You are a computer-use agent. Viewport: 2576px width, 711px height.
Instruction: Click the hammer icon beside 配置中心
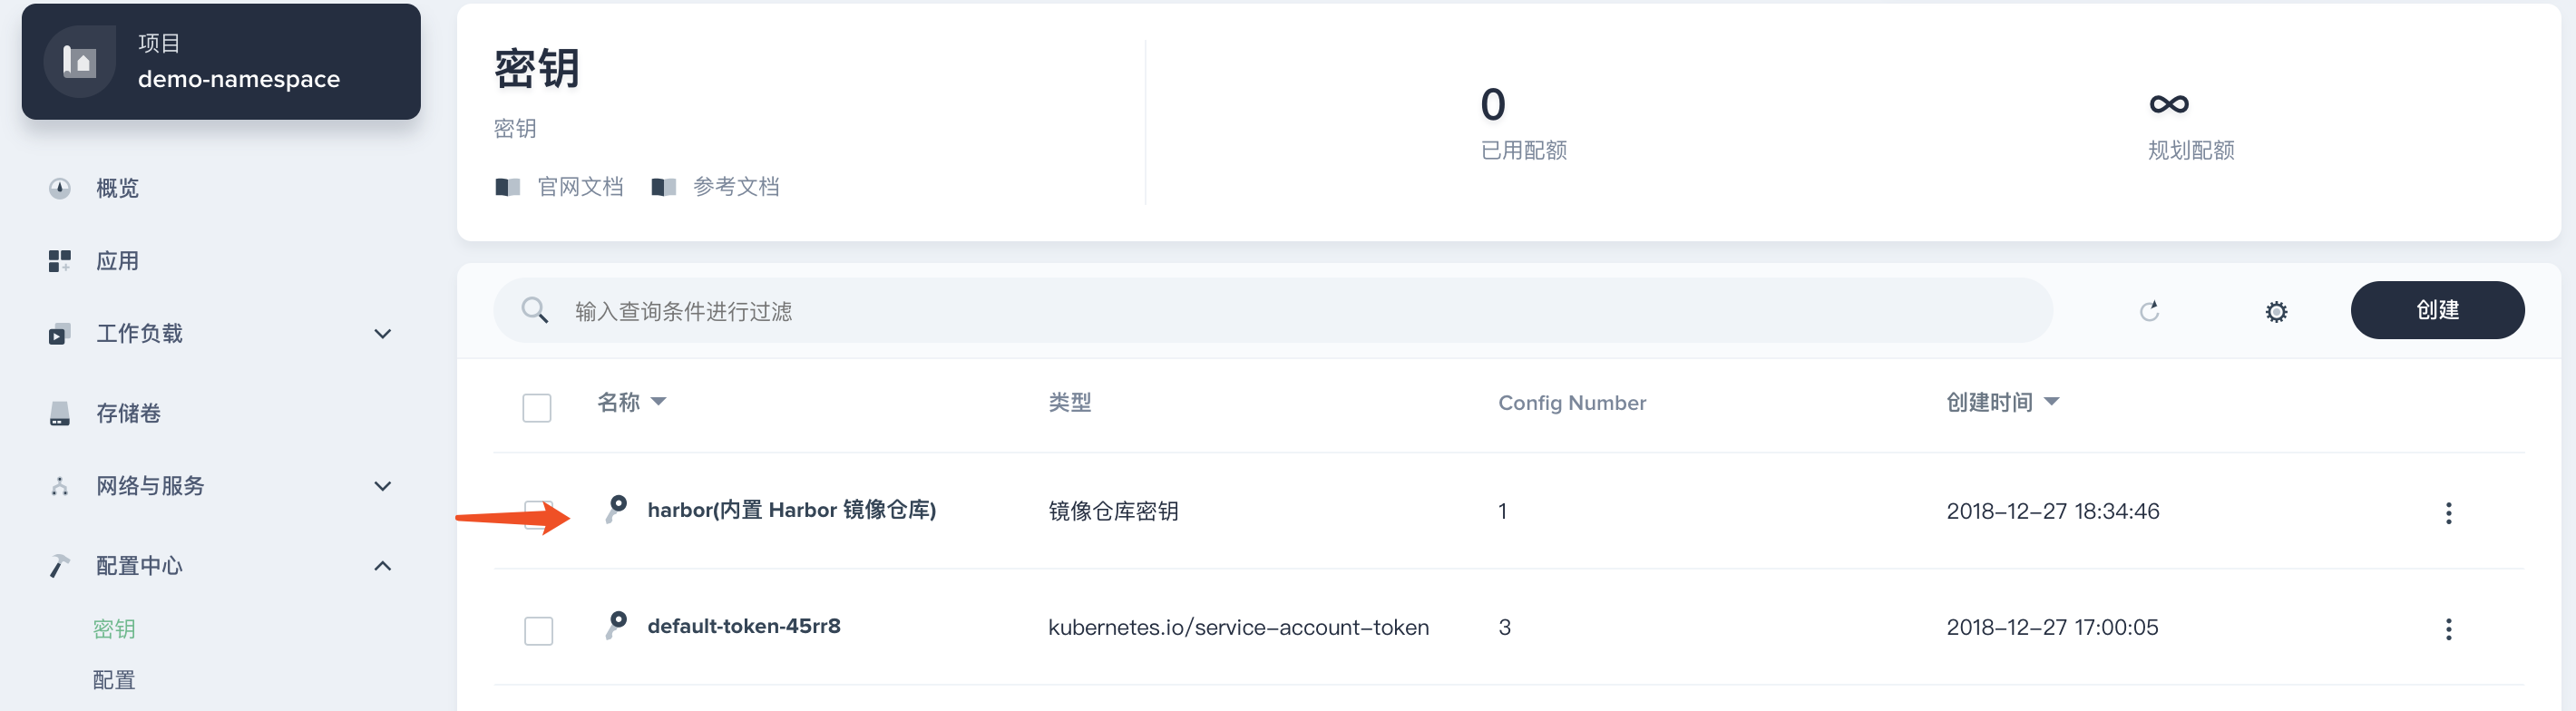[x=60, y=566]
